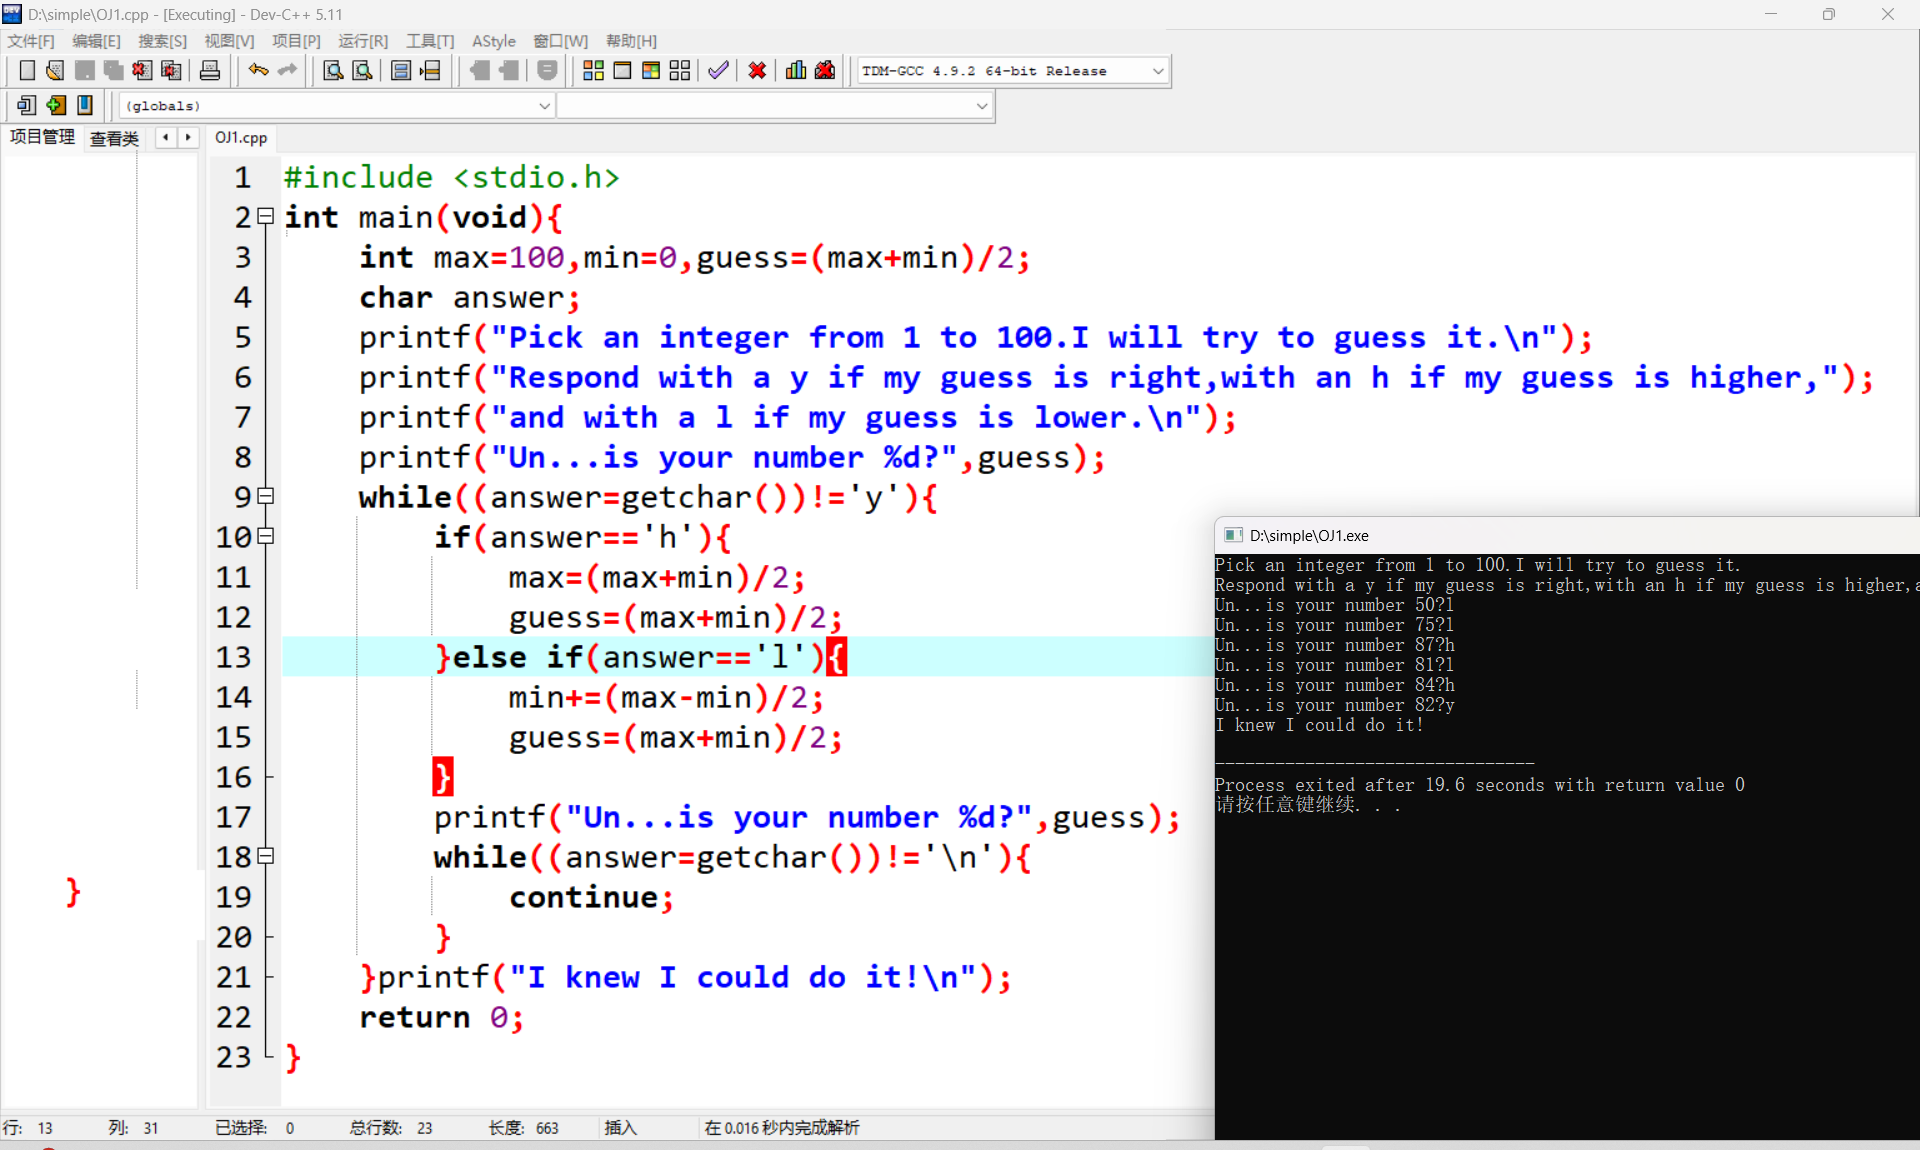1920x1150 pixels.
Task: Click the Compile four-squares icon
Action: pos(593,70)
